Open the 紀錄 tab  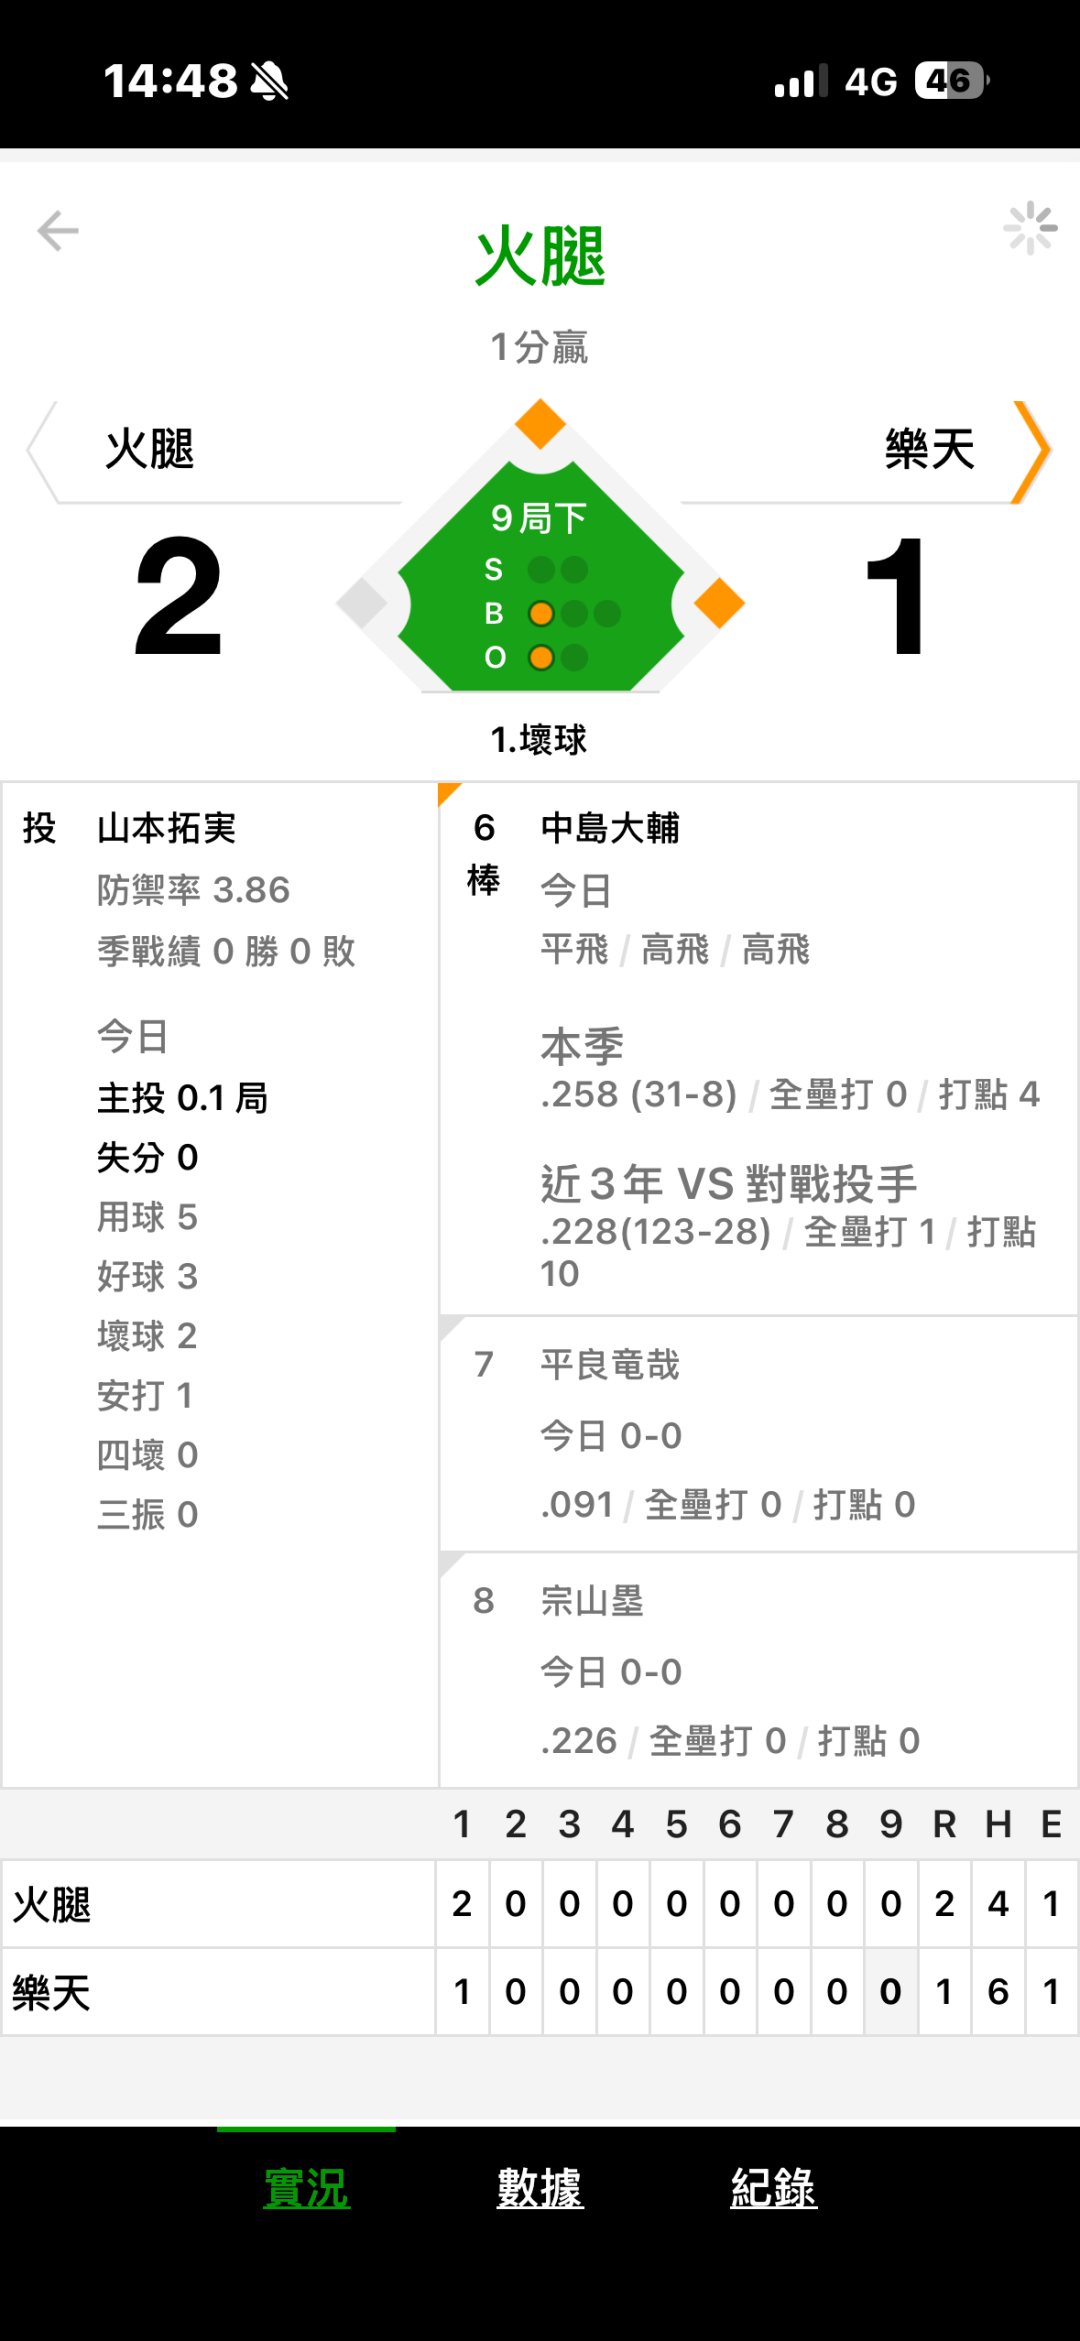[773, 2188]
